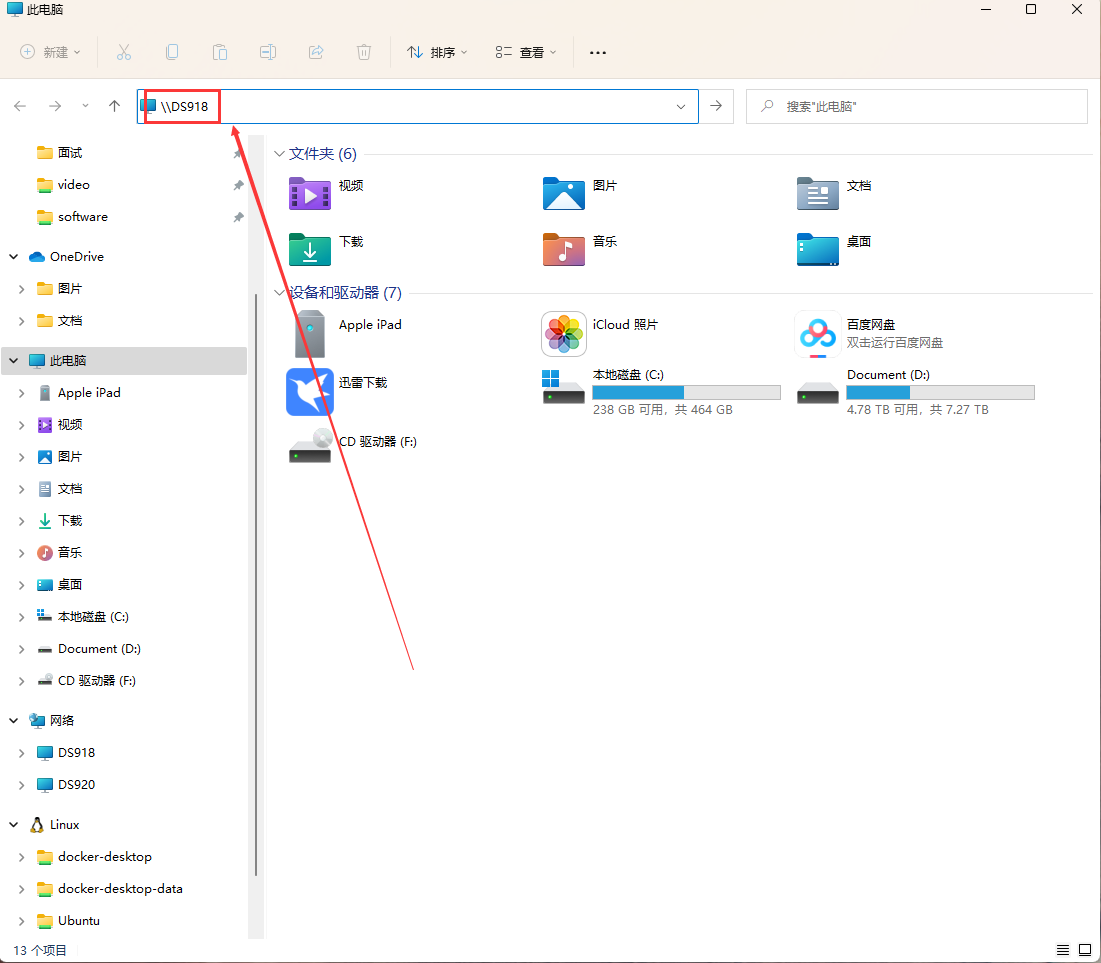Screen dimensions: 1101x963
Task: Switch to details view via status bar toggle
Action: (x=1063, y=949)
